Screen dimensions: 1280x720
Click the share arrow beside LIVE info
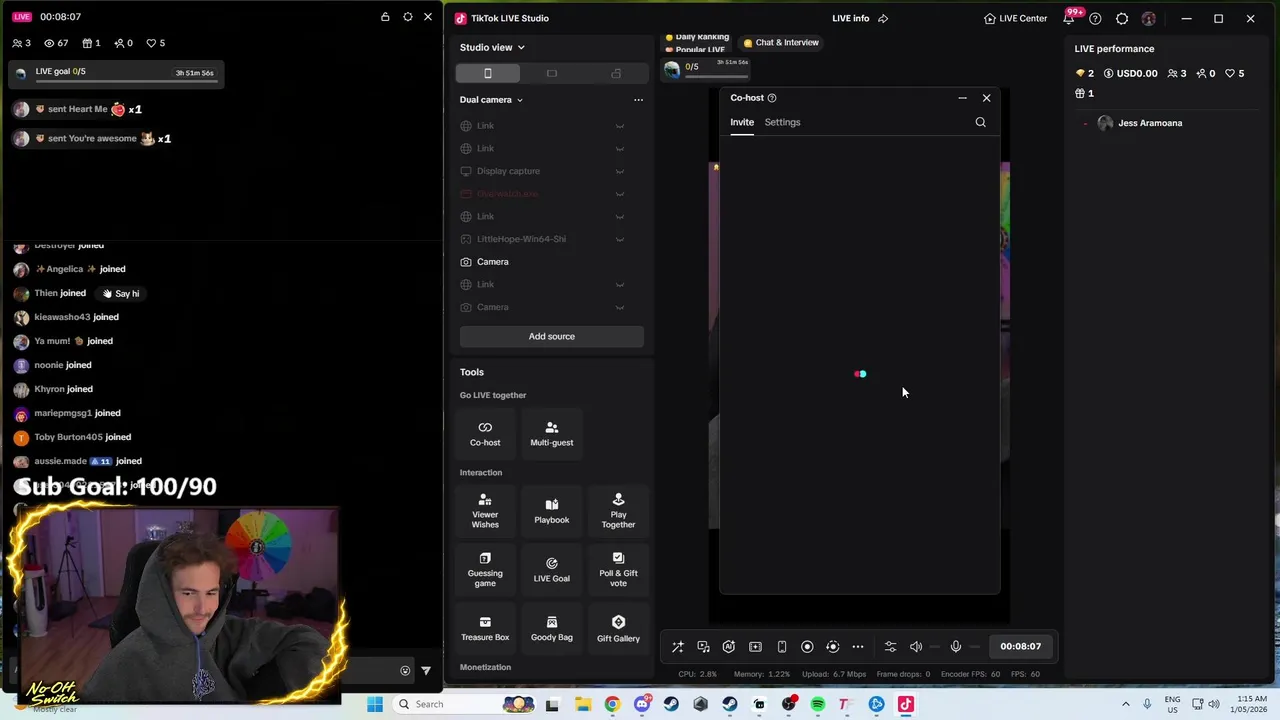pos(883,18)
